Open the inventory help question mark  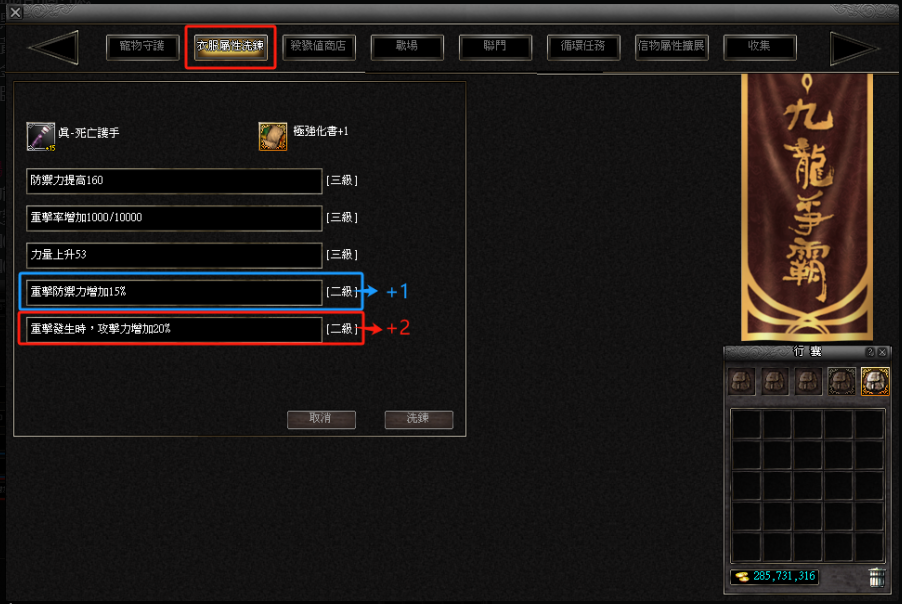point(870,352)
